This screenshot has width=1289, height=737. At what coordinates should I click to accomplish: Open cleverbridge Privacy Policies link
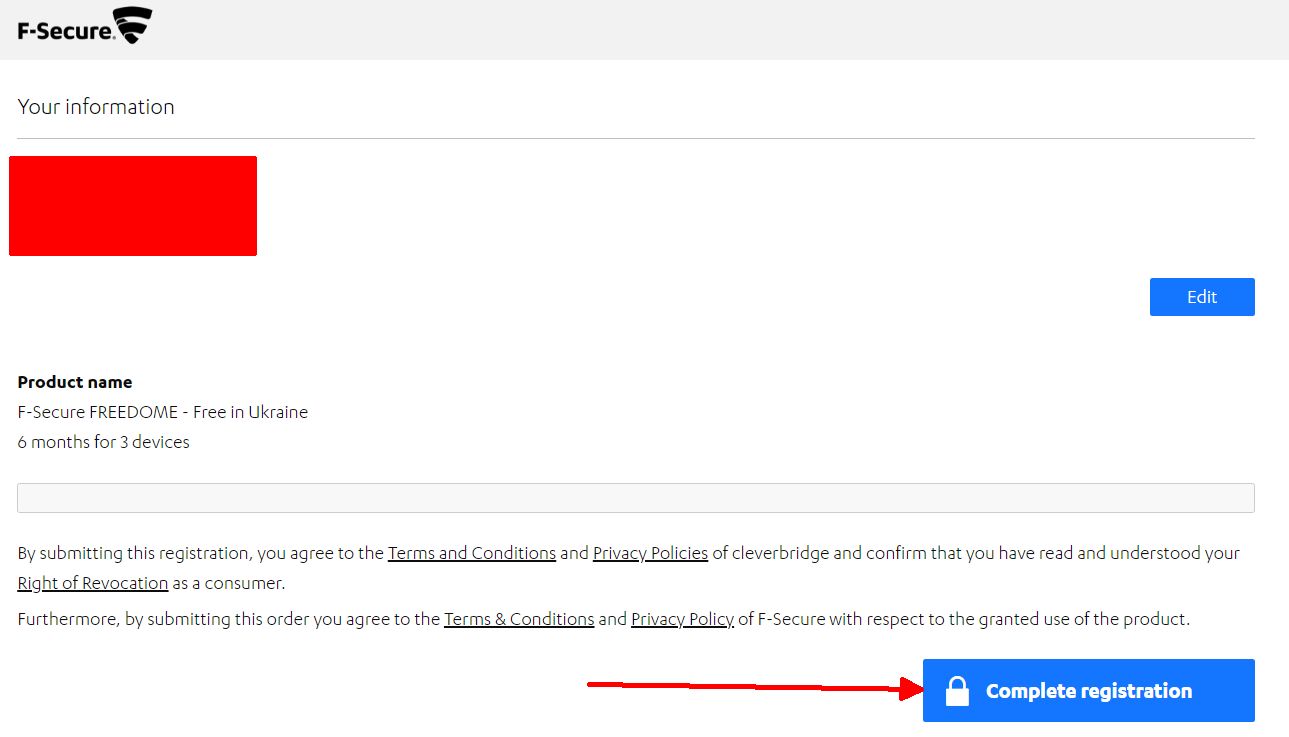[650, 553]
